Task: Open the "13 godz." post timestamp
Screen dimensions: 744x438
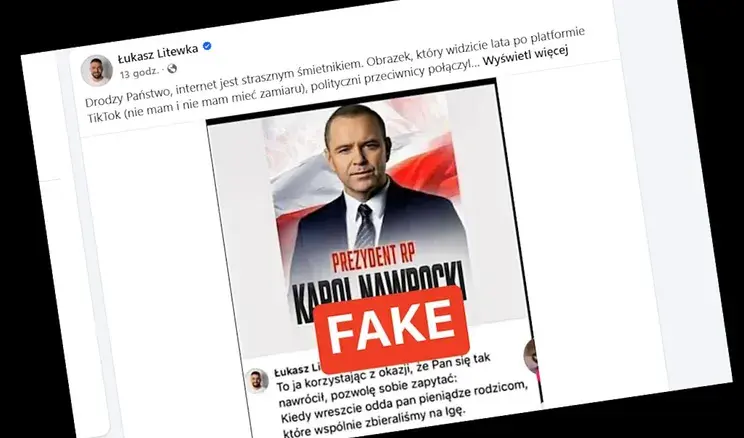Action: click(x=140, y=72)
